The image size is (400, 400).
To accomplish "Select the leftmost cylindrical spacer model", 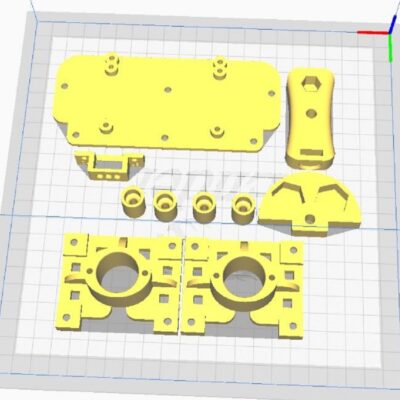I will coord(133,201).
